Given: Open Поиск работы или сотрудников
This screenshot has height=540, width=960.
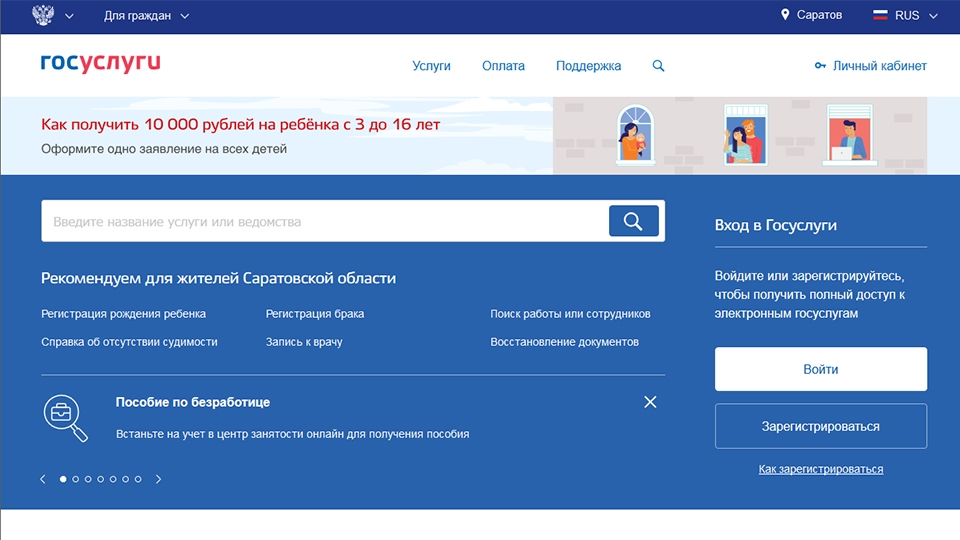Looking at the screenshot, I should click(x=570, y=313).
